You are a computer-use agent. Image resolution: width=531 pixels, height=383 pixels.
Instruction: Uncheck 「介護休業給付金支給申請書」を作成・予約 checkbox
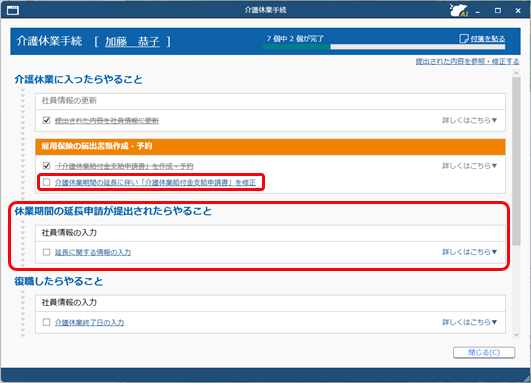click(46, 166)
